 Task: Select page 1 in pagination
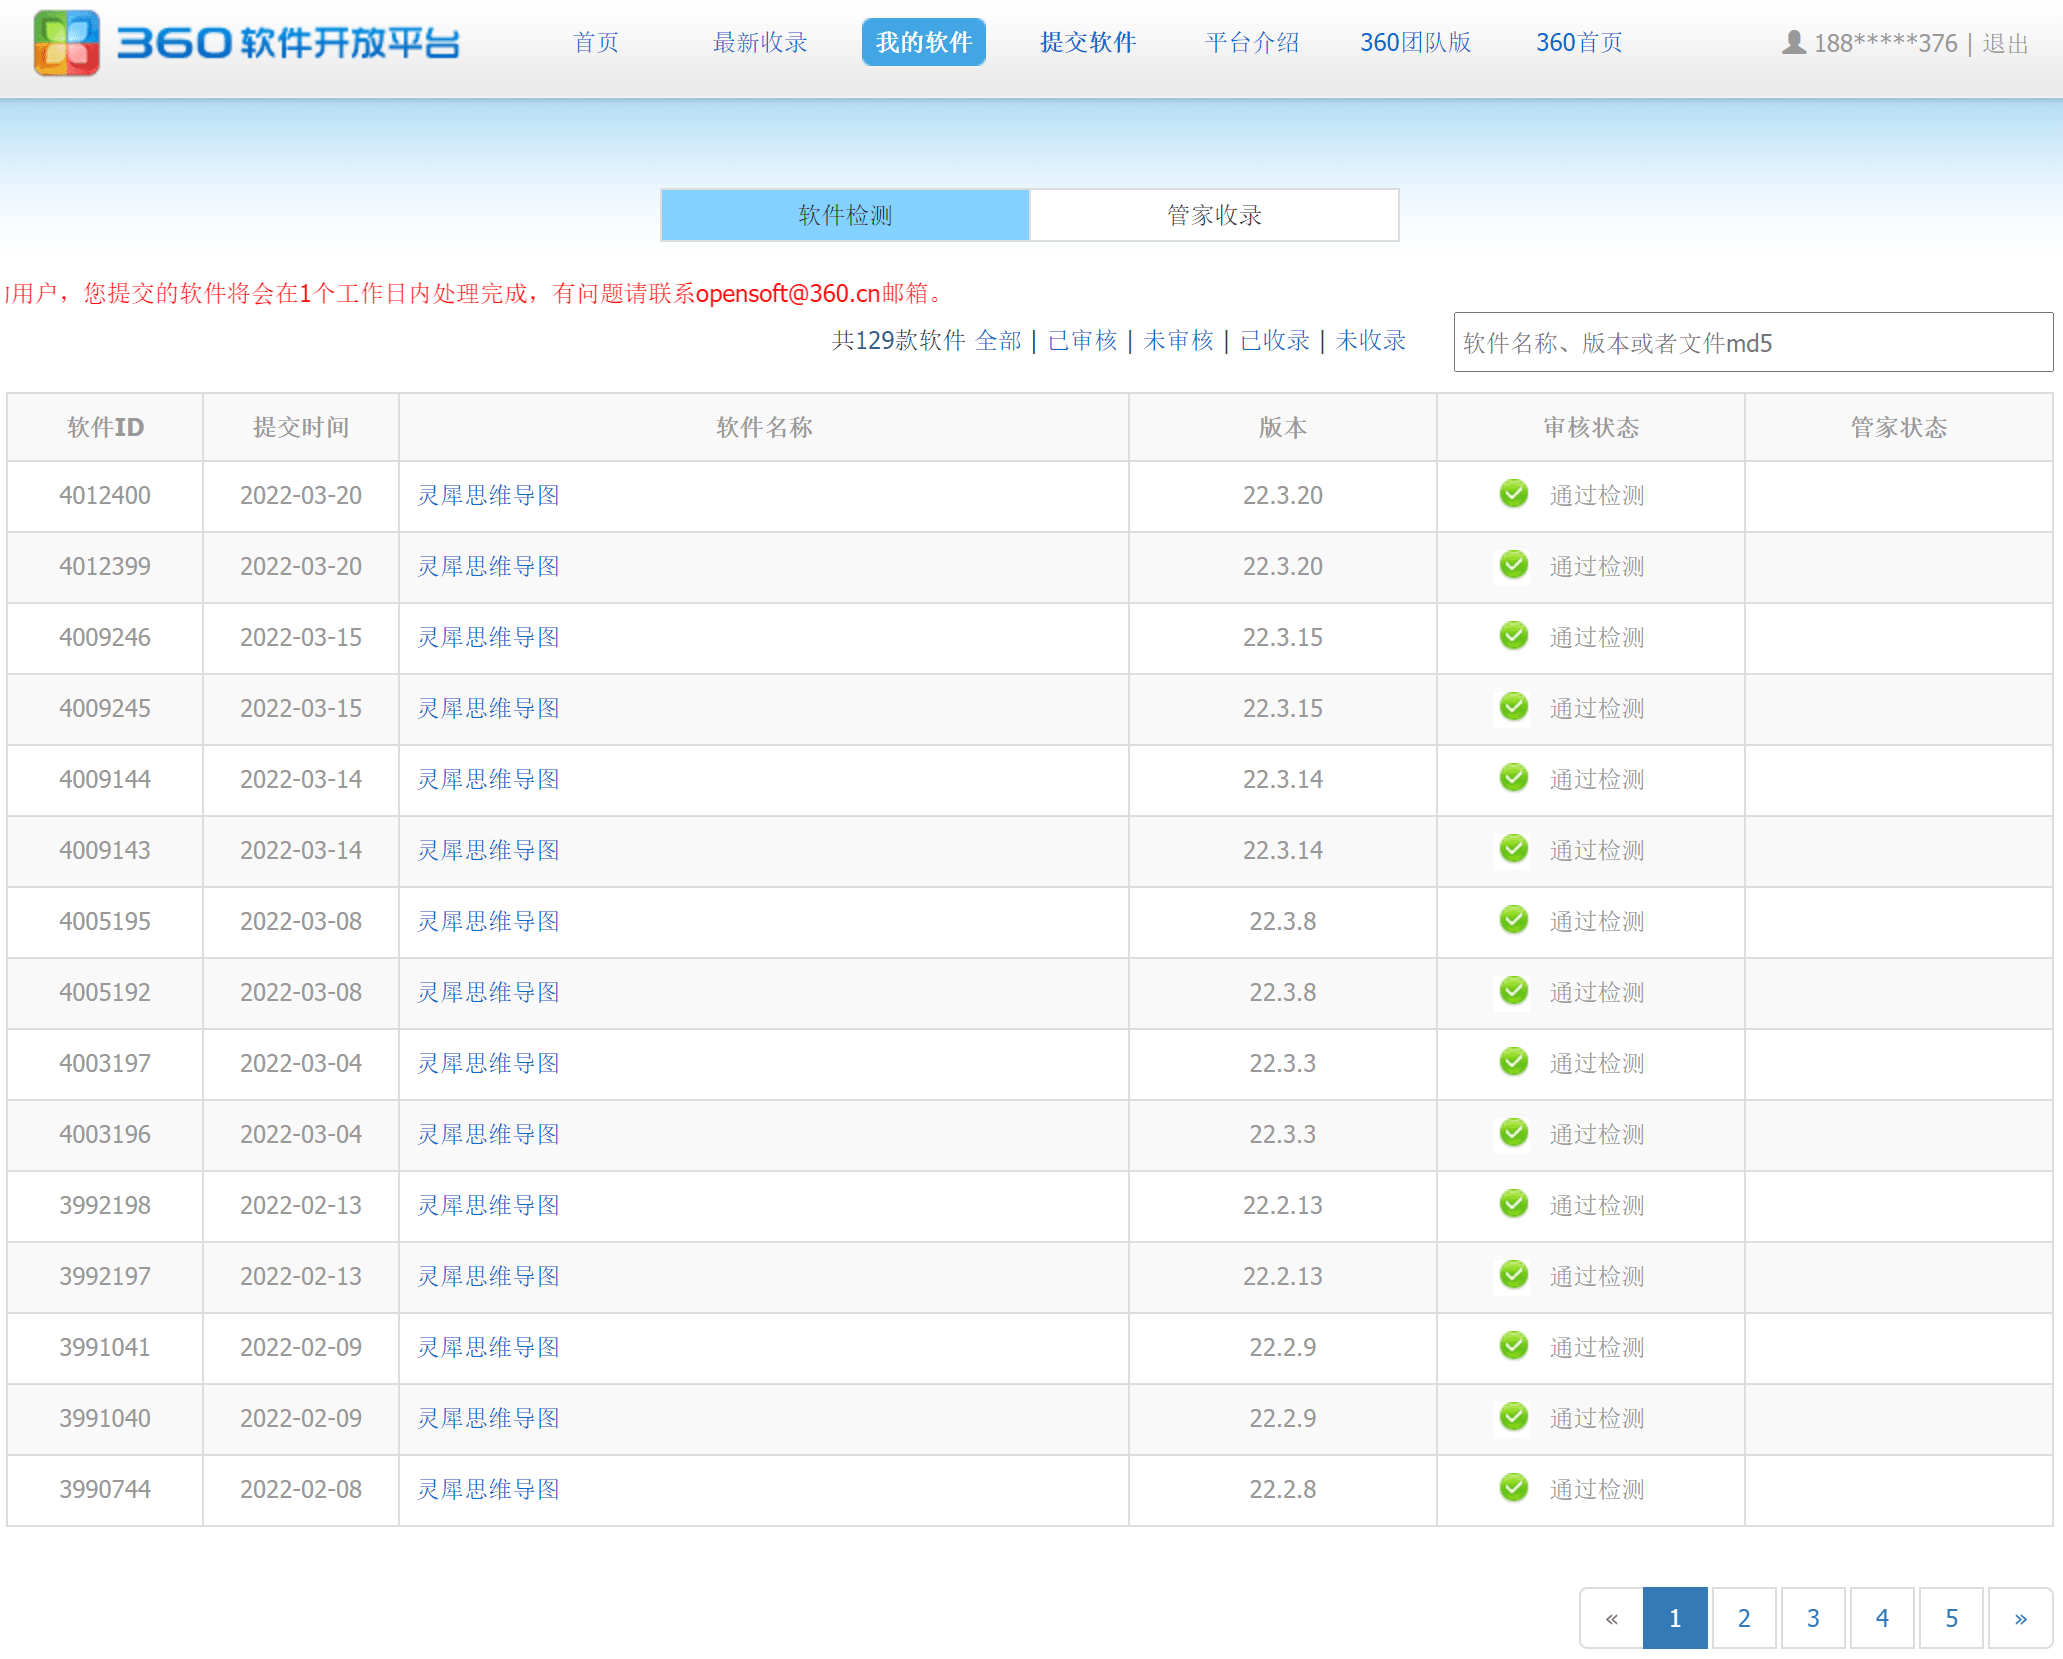(1675, 1618)
